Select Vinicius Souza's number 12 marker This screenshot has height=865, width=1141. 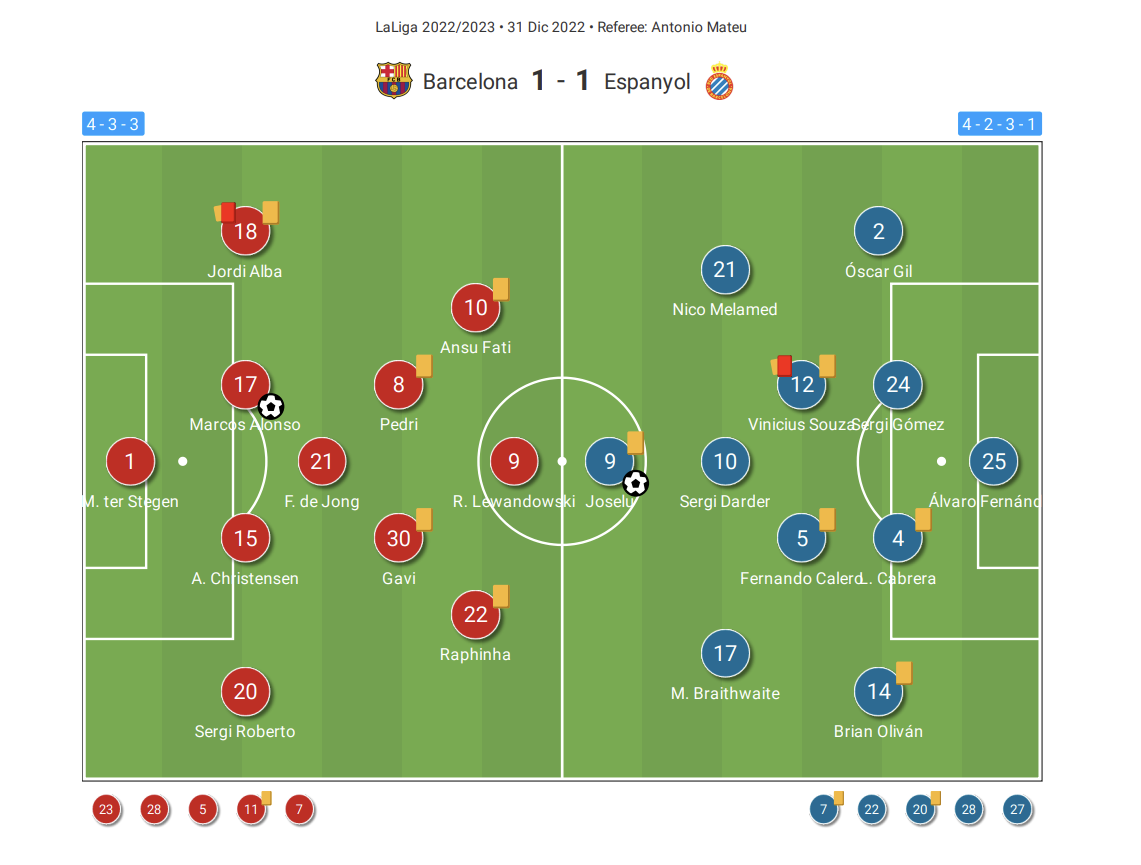[x=802, y=384]
